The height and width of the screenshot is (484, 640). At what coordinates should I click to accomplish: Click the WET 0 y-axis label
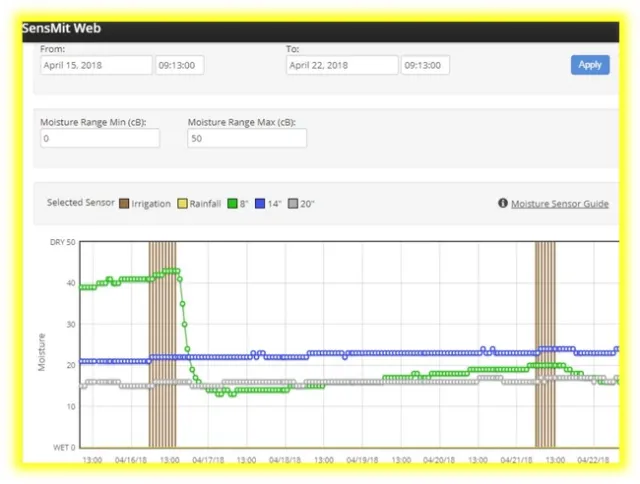point(64,447)
